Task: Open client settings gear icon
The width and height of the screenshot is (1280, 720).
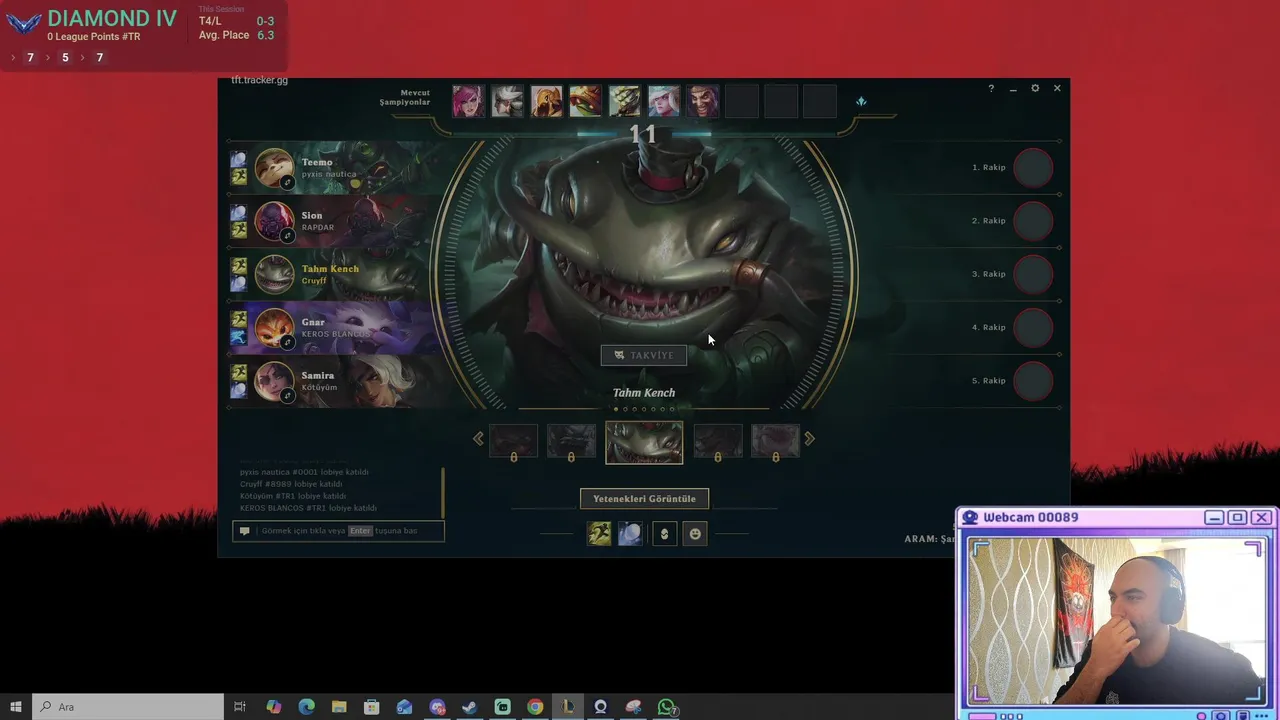Action: (1035, 88)
